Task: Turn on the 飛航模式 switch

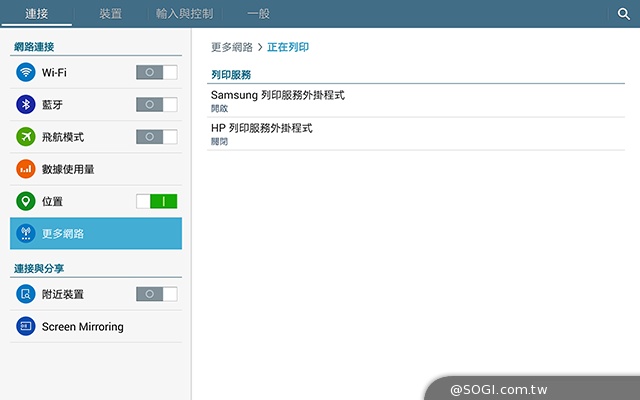Action: coord(157,137)
